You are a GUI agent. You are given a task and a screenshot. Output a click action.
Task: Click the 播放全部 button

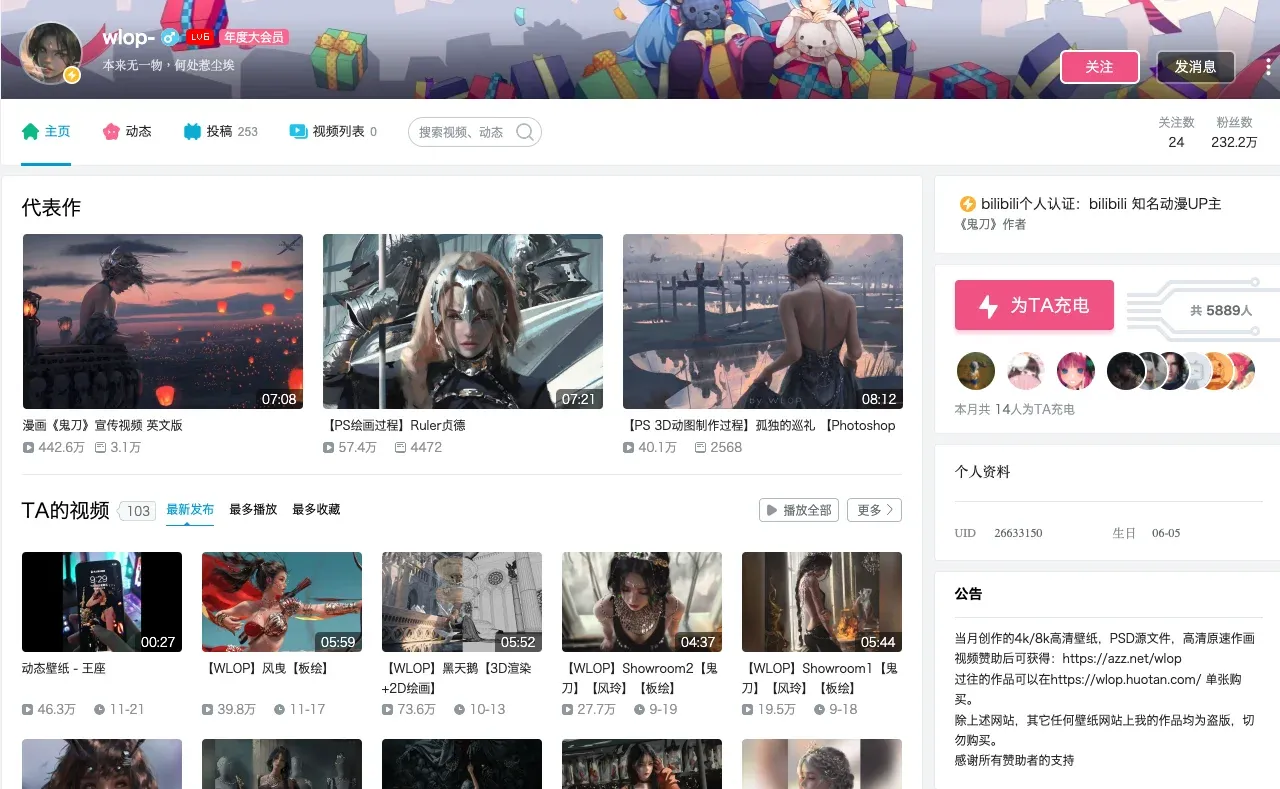tap(799, 510)
